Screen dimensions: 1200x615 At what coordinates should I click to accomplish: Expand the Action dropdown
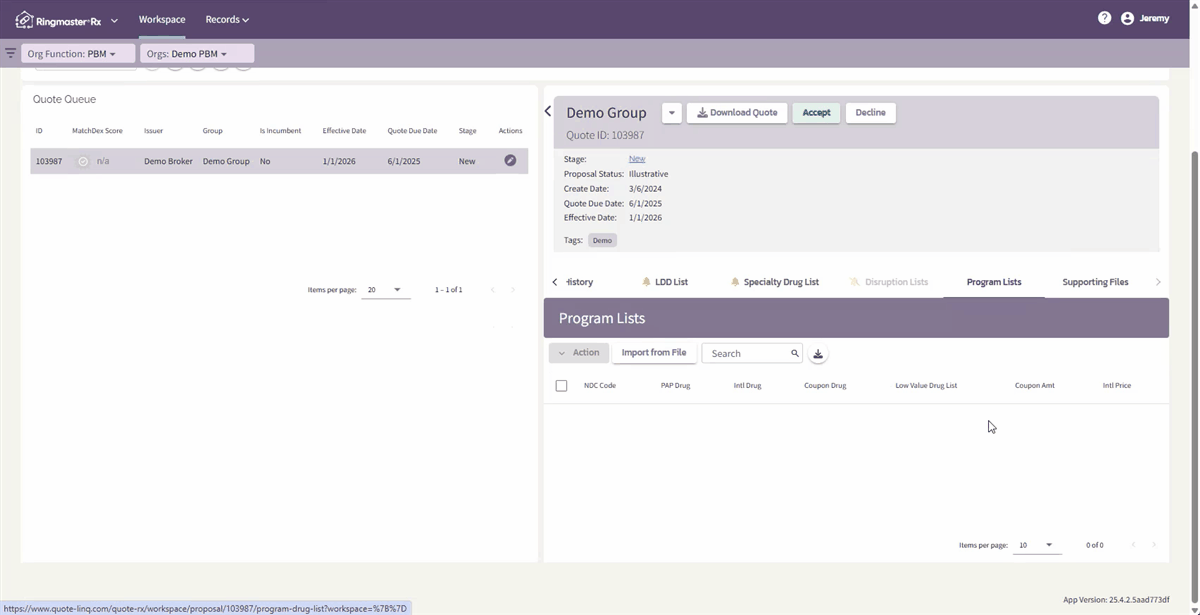tap(578, 353)
